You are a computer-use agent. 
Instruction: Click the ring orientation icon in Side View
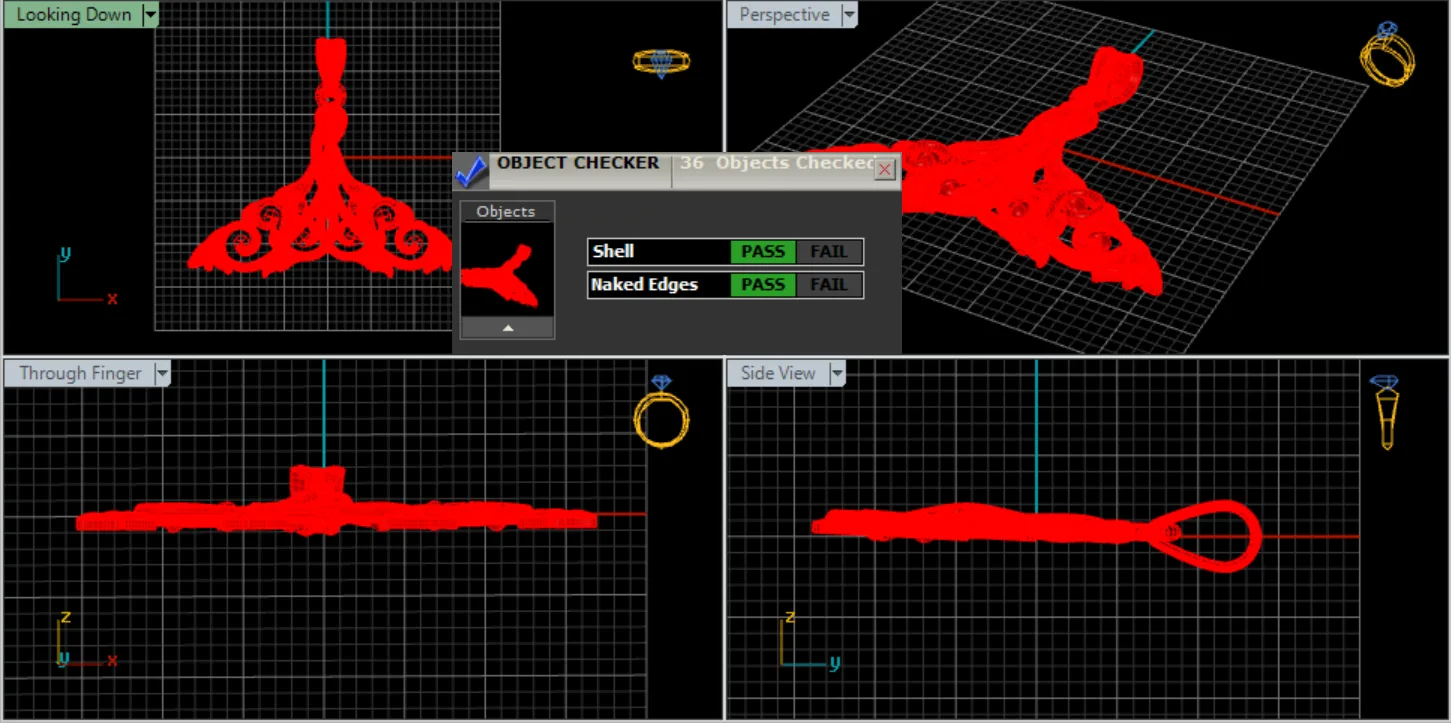coord(1385,412)
